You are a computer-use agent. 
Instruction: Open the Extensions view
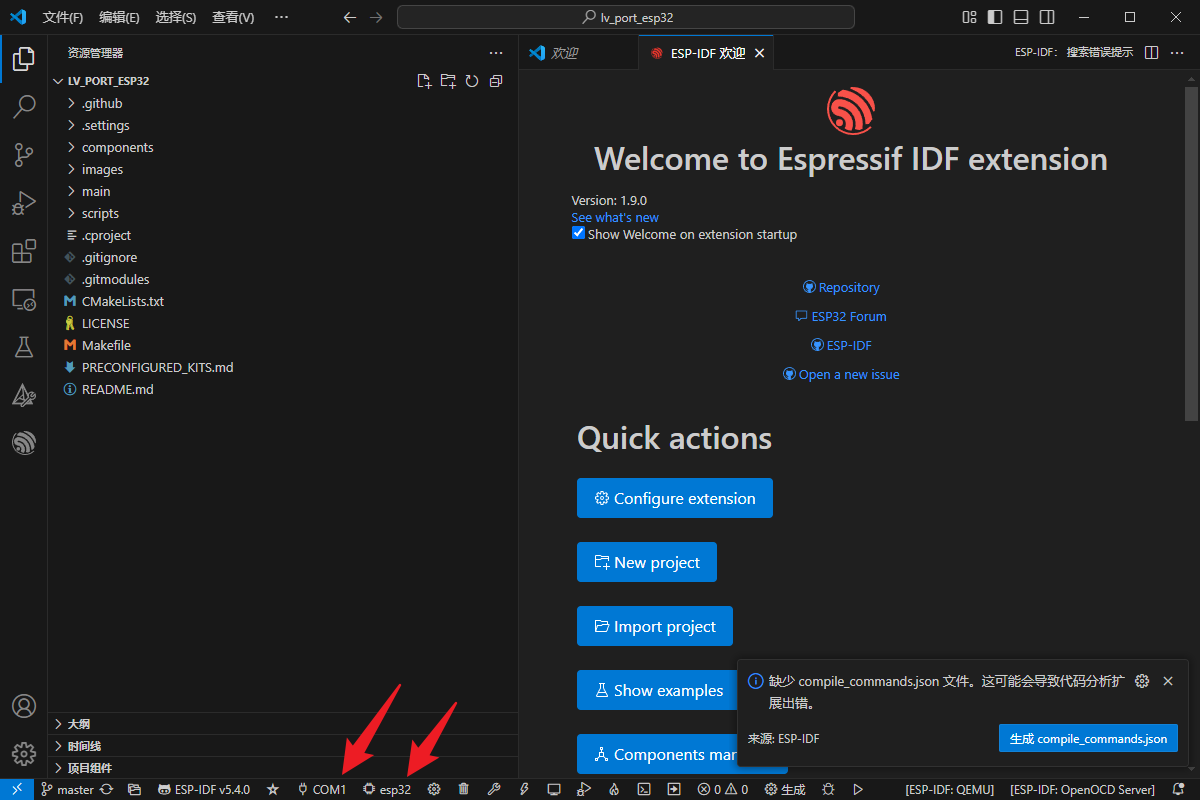pyautogui.click(x=23, y=251)
